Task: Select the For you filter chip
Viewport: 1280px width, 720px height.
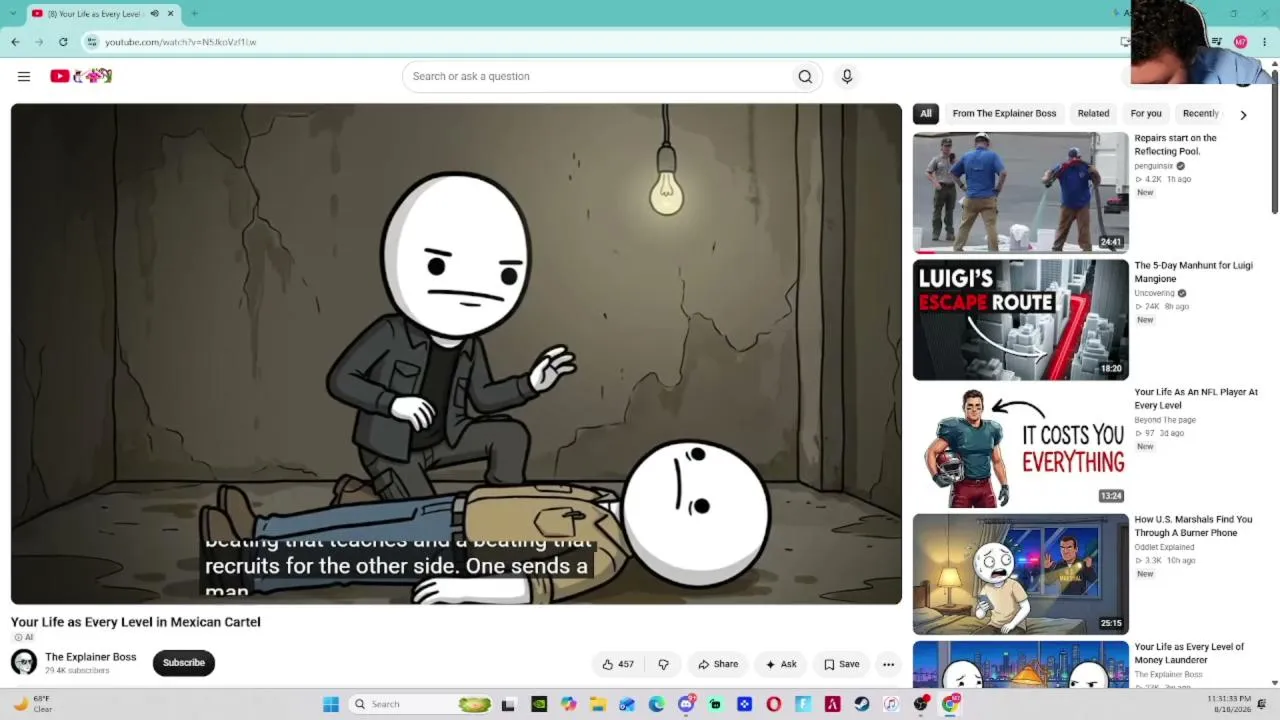Action: pyautogui.click(x=1146, y=114)
